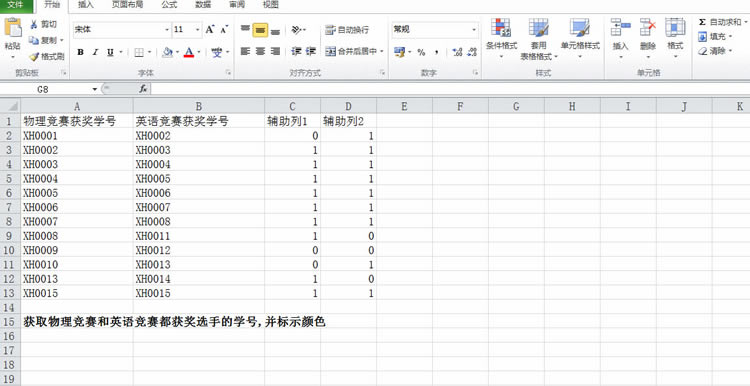Increase font size with the large A icon
The image size is (750, 386).
pos(210,30)
